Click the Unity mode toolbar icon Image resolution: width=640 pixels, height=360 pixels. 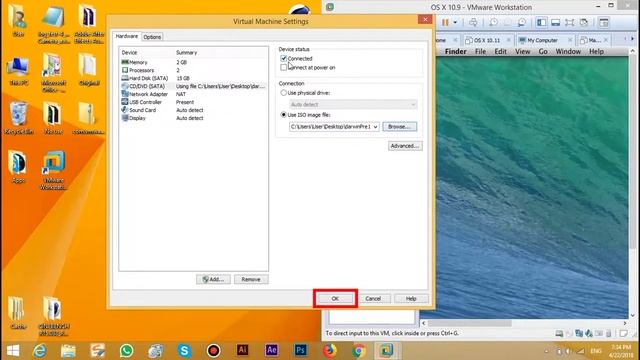pyautogui.click(x=584, y=22)
